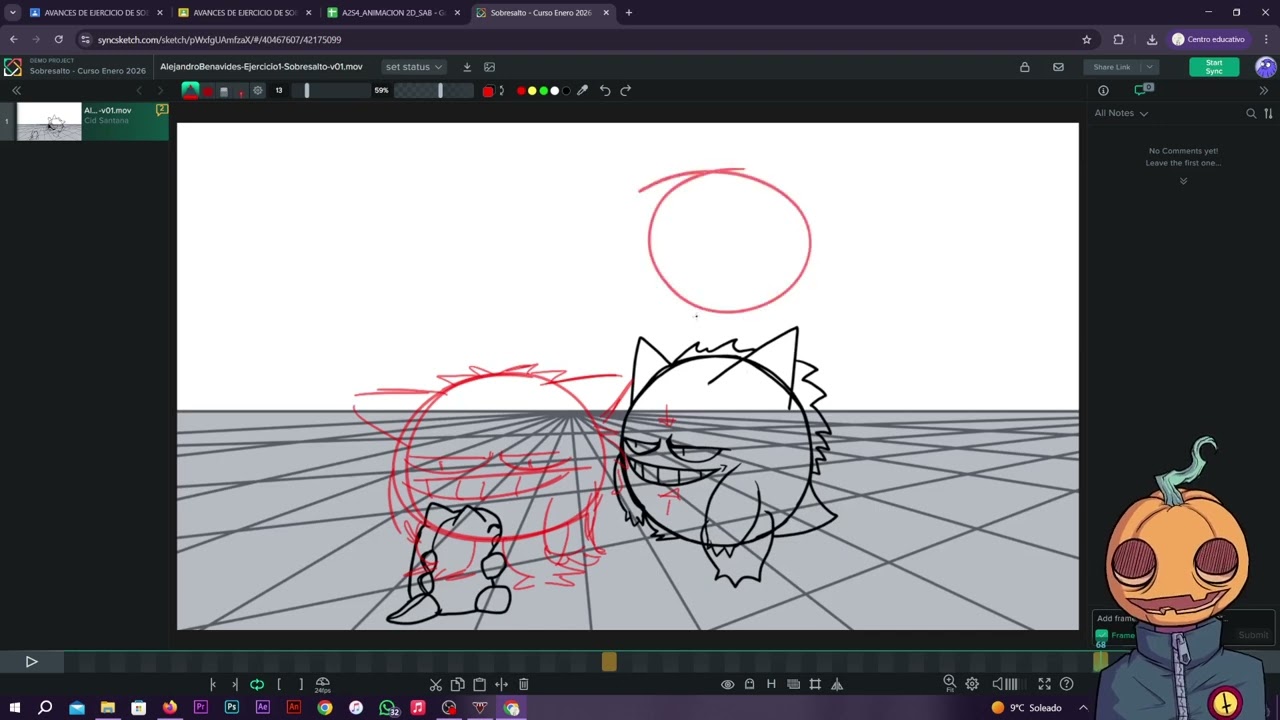Screen dimensions: 1280x720
Task: Open viewer settings gear
Action: [972, 684]
